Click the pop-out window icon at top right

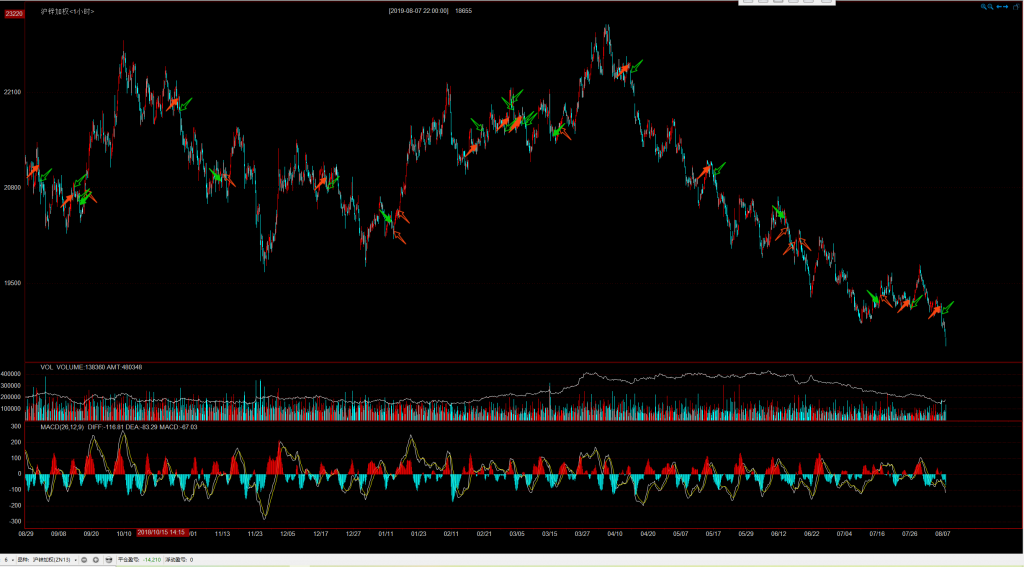pos(1015,6)
